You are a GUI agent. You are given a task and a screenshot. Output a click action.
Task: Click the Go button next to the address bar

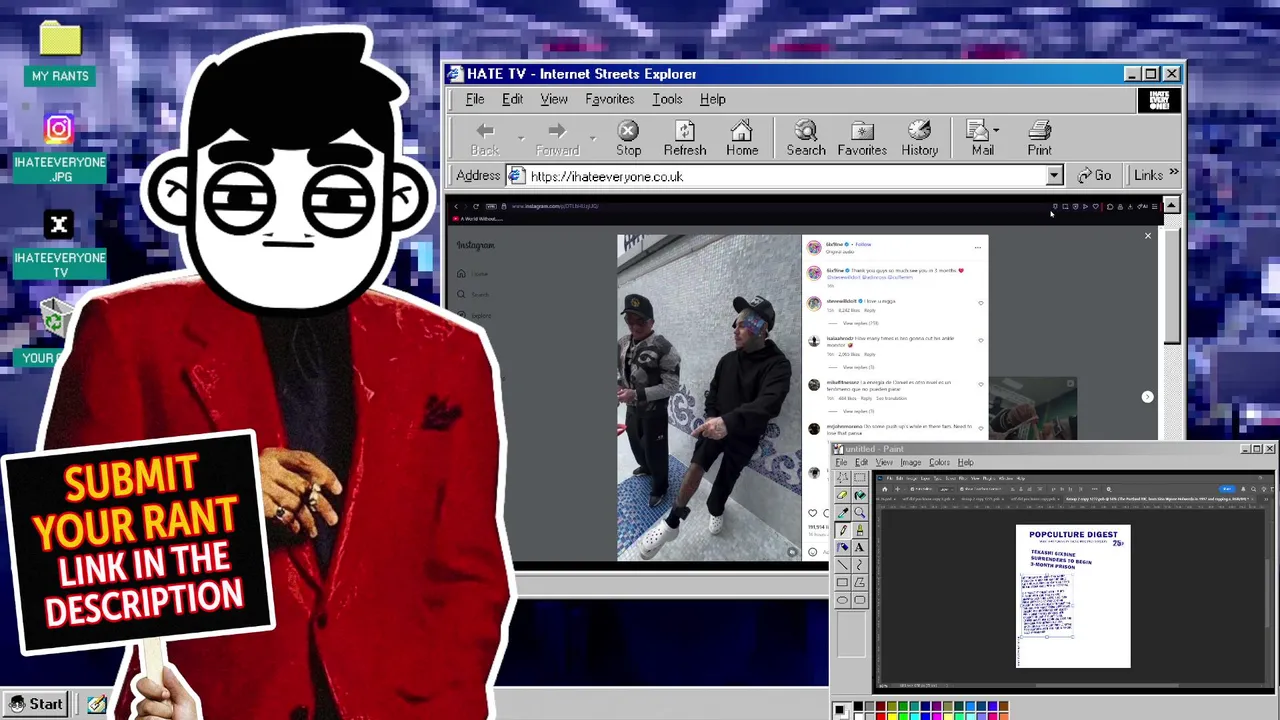coord(1094,176)
